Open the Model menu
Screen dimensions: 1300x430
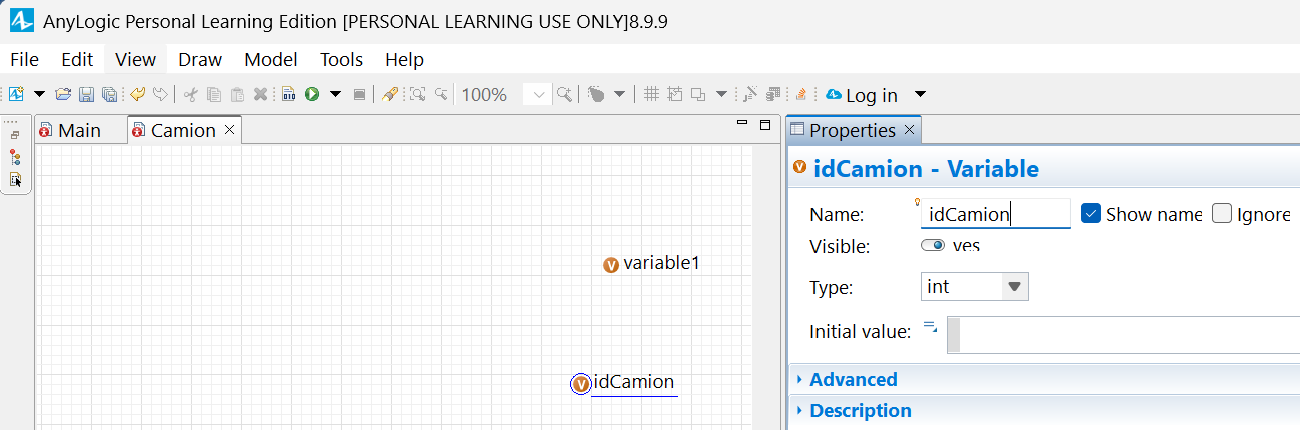coord(271,59)
